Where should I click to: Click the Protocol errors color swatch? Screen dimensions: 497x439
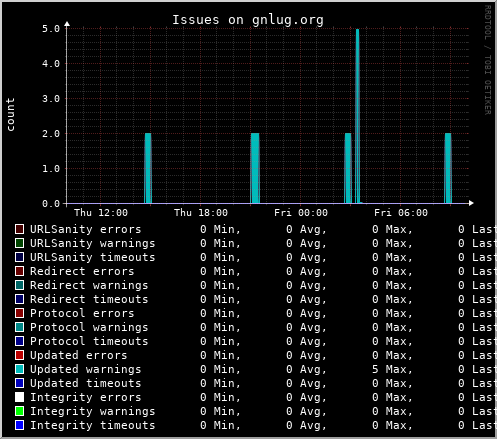(19, 313)
